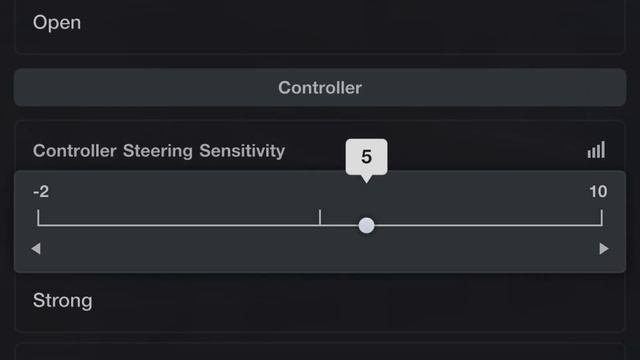This screenshot has height=360, width=640.
Task: Click the signal bars icon beside Steering Sensitivity
Action: point(596,150)
